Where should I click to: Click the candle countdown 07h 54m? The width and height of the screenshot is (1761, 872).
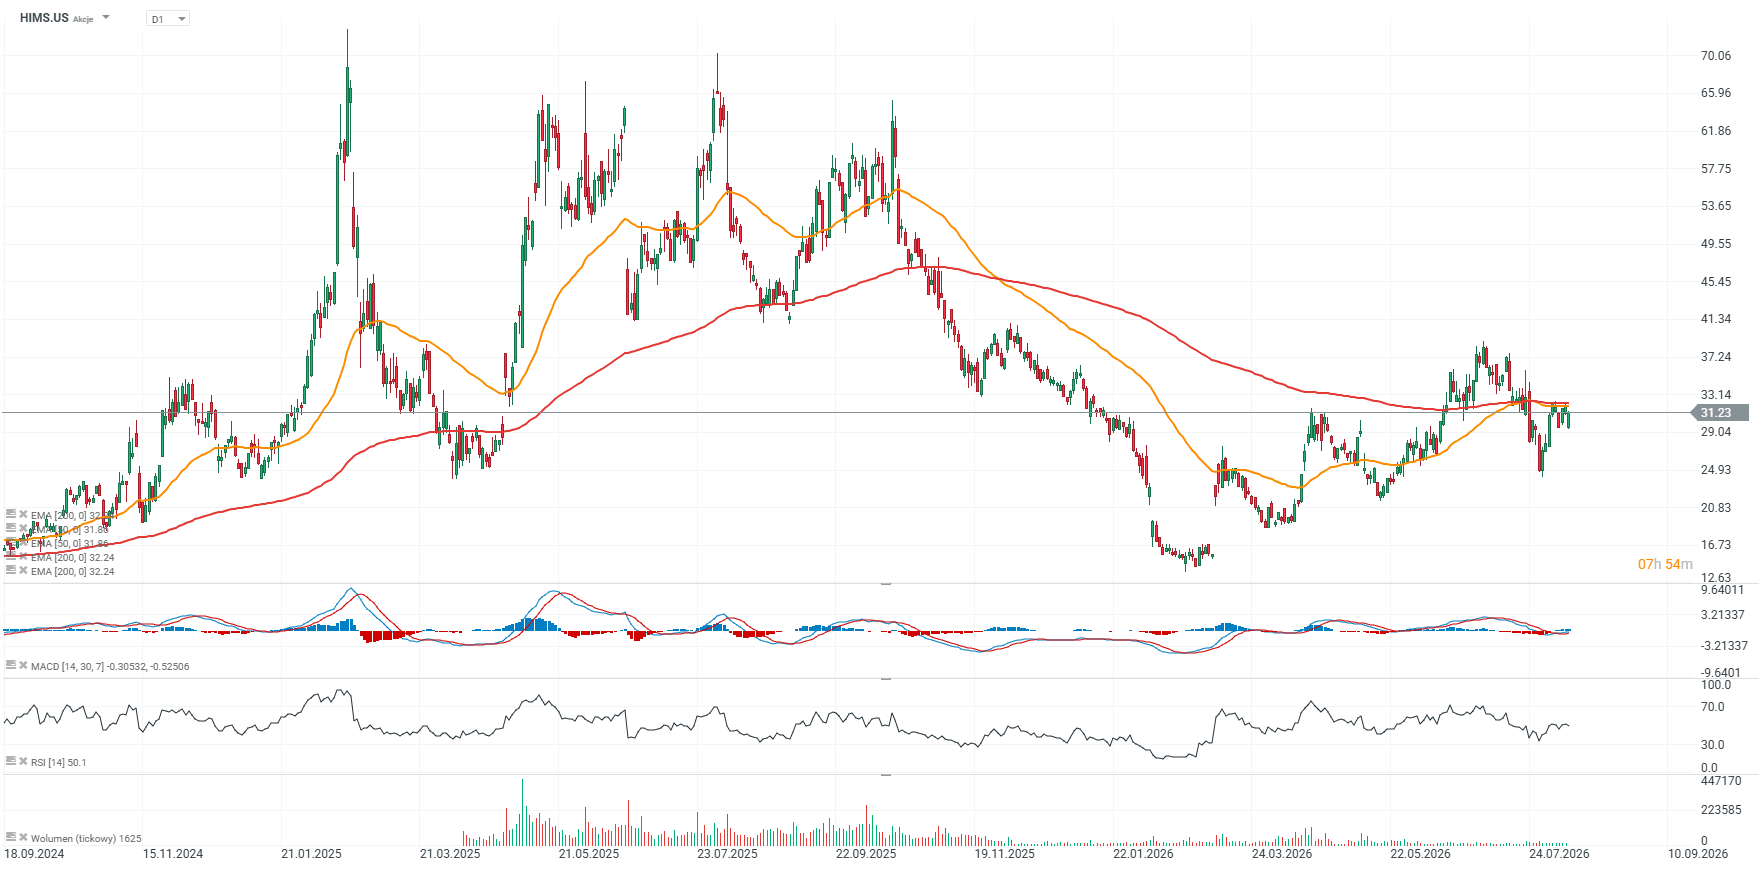pyautogui.click(x=1665, y=565)
